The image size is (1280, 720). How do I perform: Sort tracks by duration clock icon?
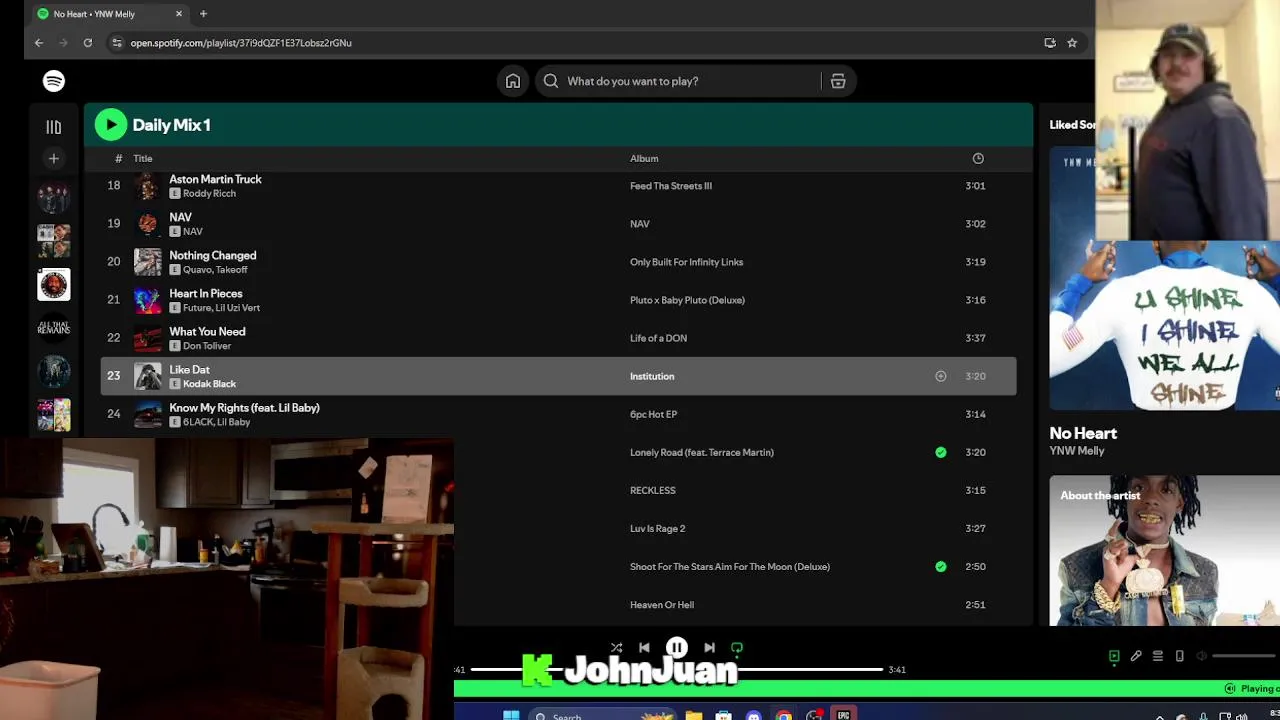point(978,158)
